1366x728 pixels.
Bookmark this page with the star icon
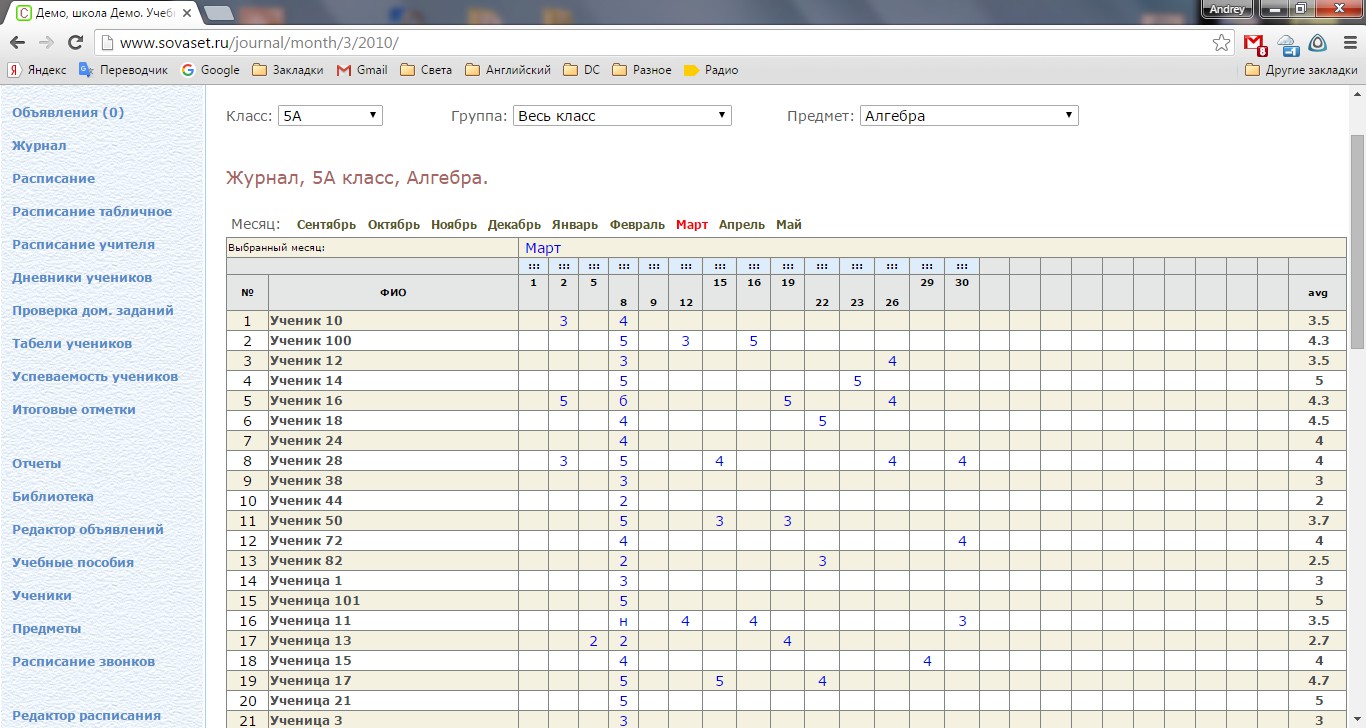1221,43
